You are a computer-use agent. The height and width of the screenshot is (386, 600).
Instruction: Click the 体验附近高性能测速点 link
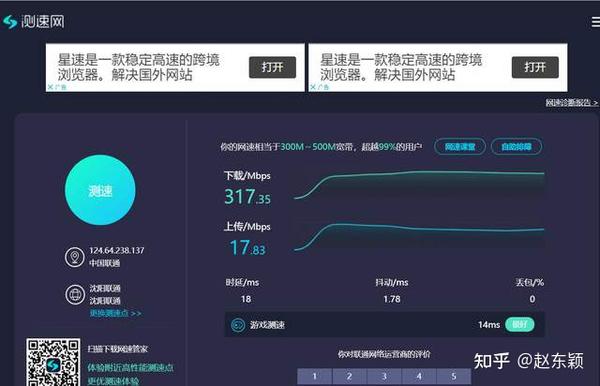pos(130,368)
